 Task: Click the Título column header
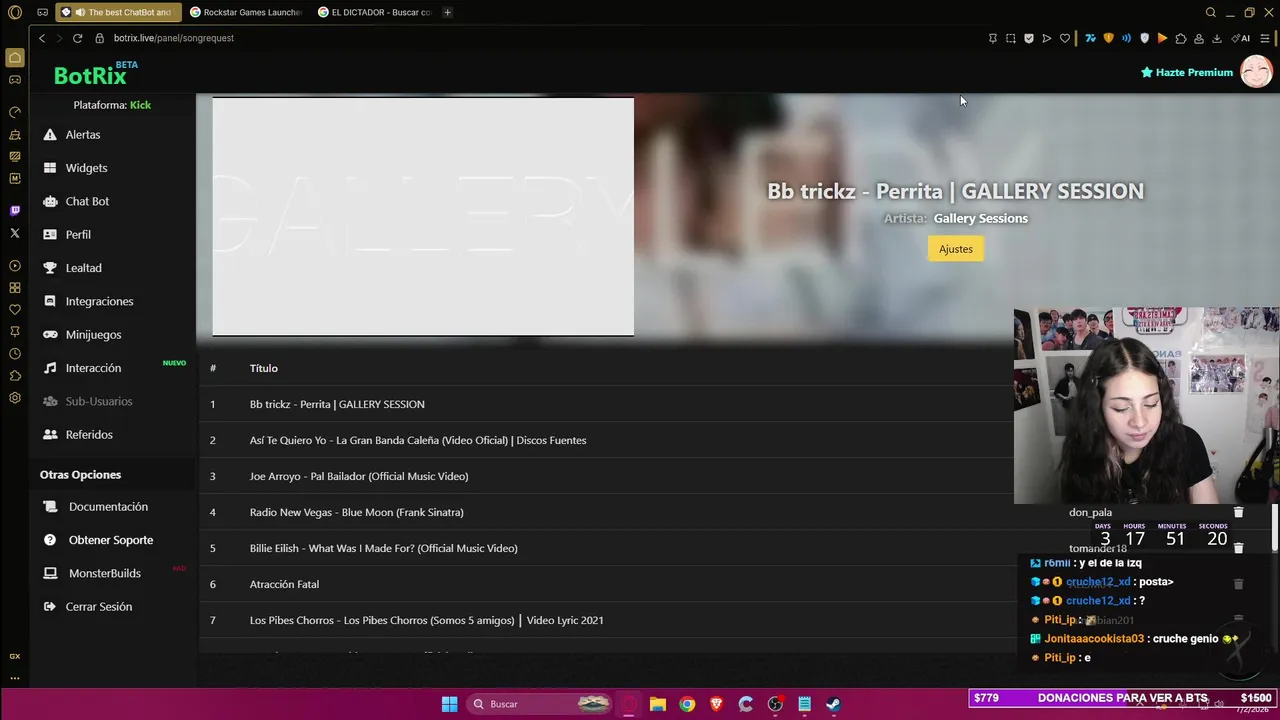[264, 368]
